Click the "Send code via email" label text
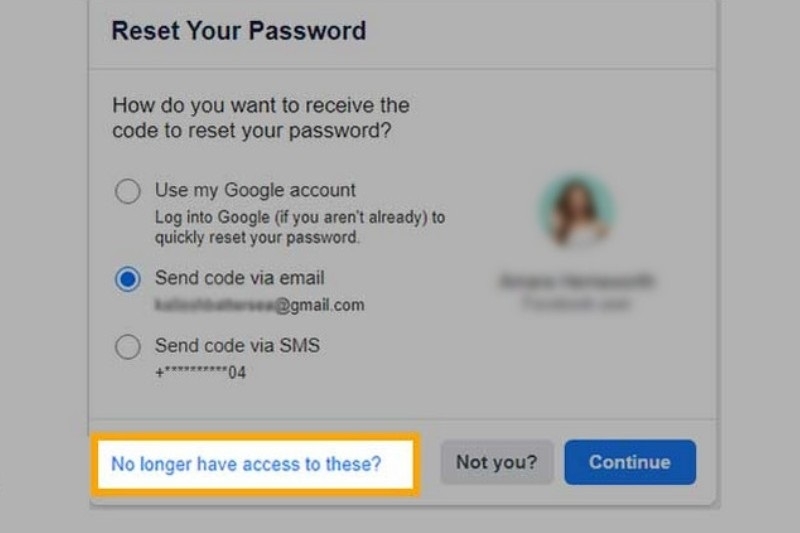This screenshot has width=800, height=533. coord(239,278)
